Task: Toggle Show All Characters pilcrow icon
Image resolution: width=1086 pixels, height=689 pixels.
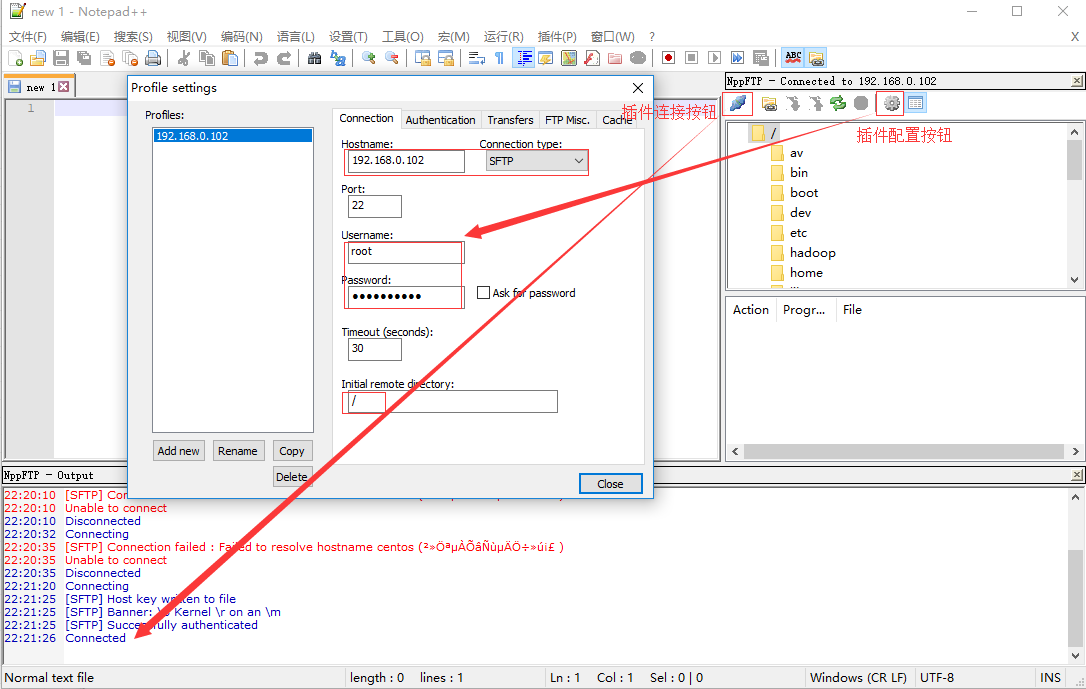Action: 499,58
